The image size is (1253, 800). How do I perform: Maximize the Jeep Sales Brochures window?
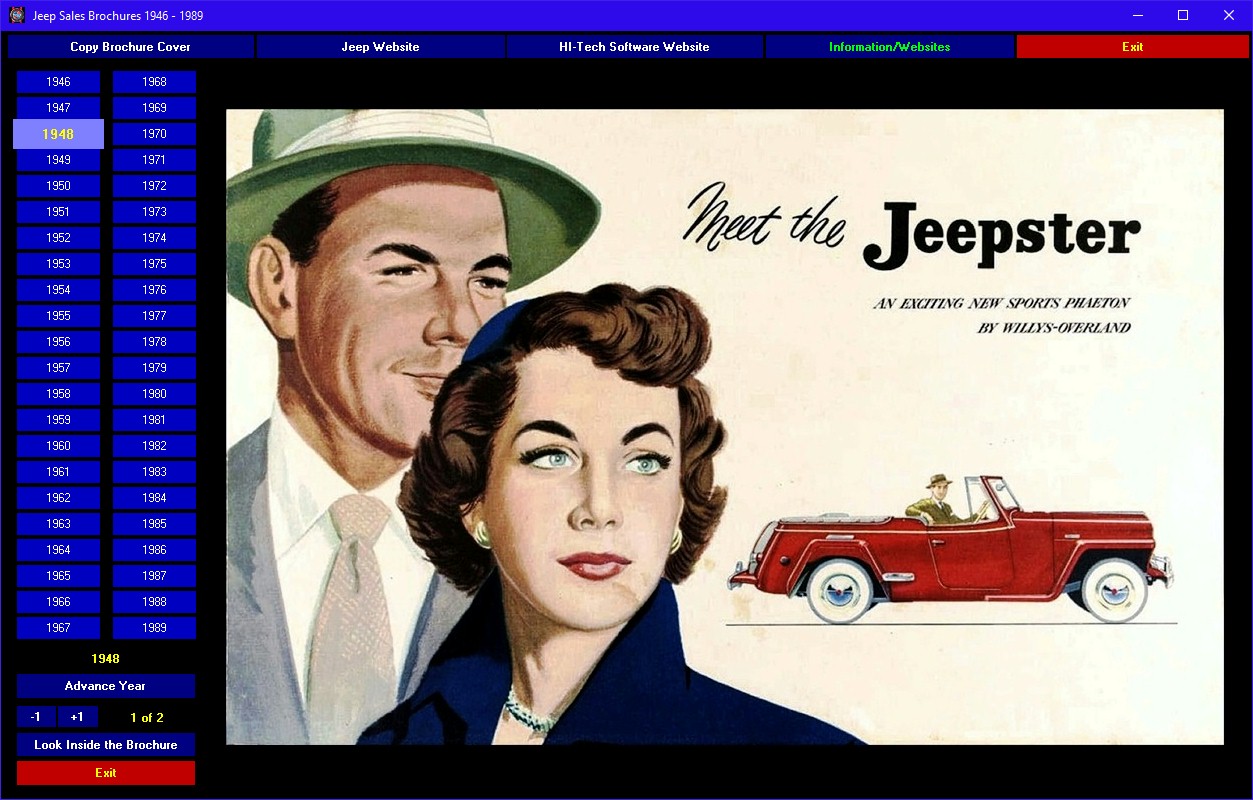[1183, 15]
